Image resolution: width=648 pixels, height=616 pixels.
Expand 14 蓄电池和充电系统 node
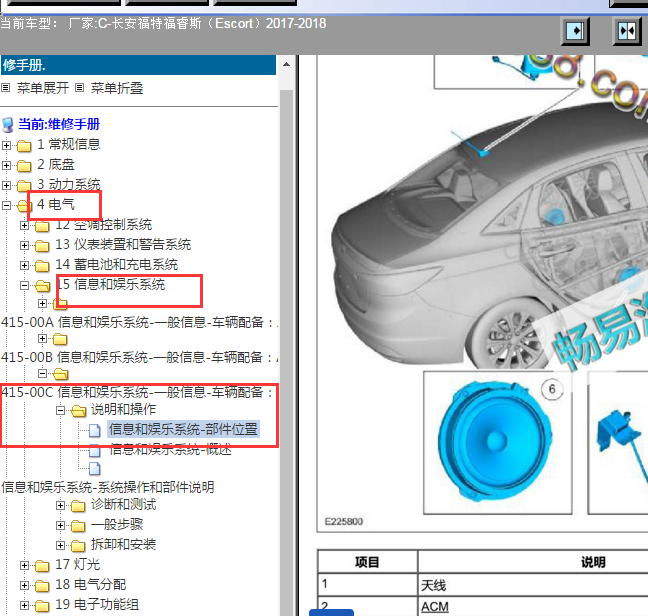point(24,265)
